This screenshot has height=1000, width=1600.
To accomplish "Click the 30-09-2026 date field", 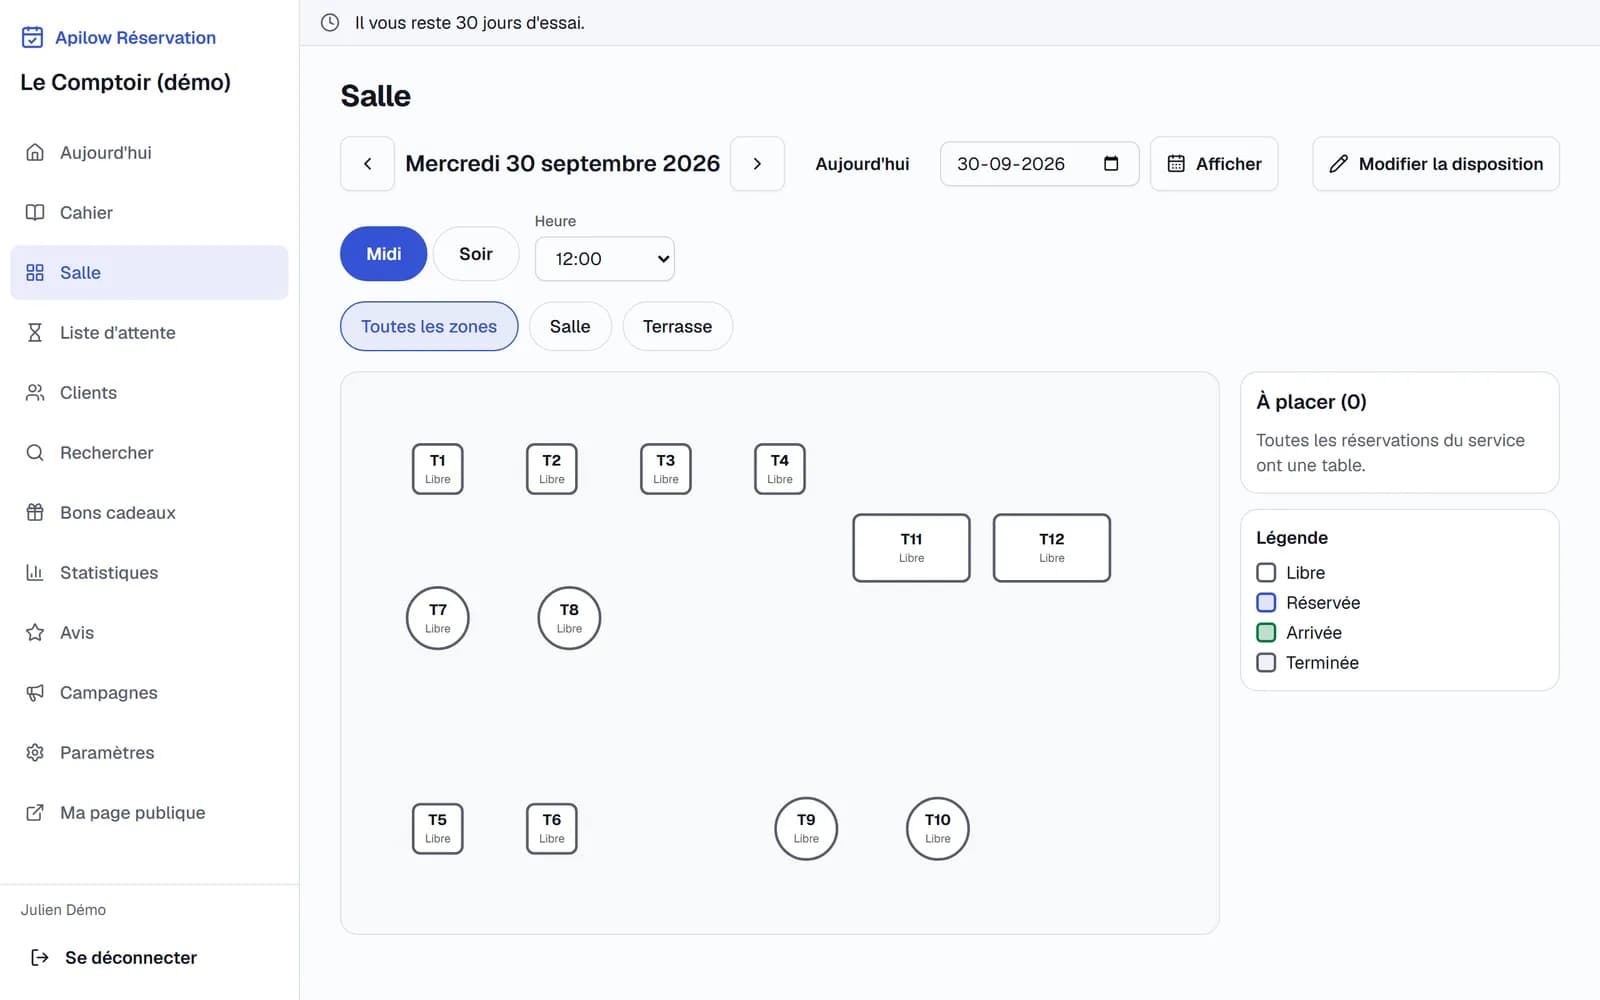I will pos(1039,164).
